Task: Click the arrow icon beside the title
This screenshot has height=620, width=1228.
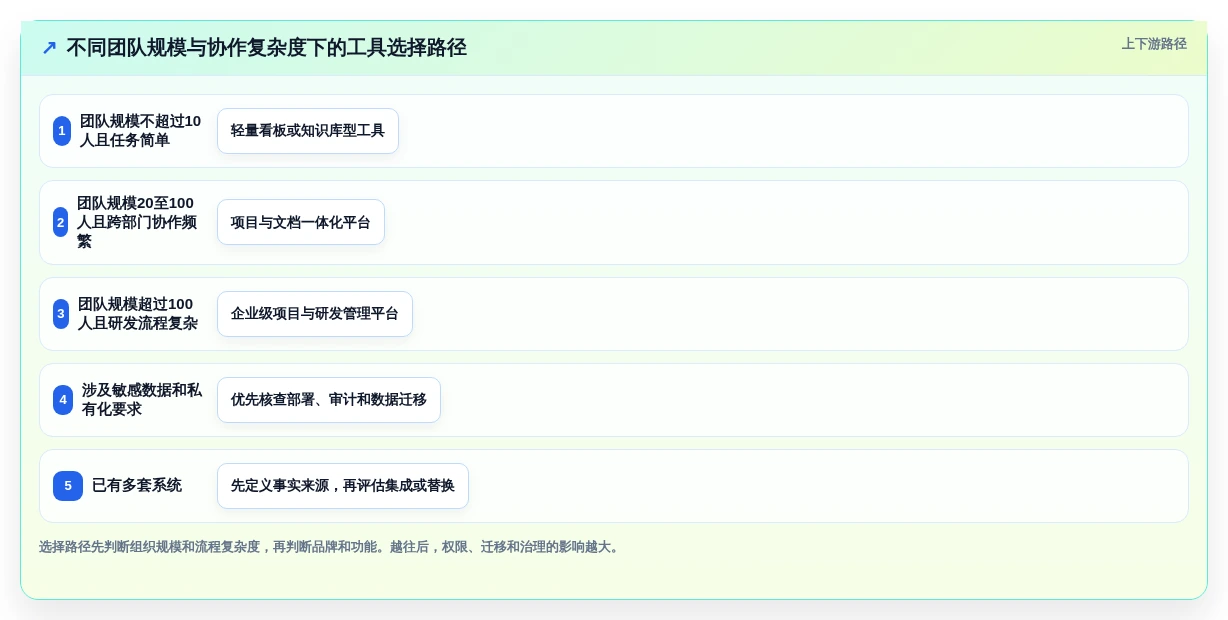Action: coord(49,48)
